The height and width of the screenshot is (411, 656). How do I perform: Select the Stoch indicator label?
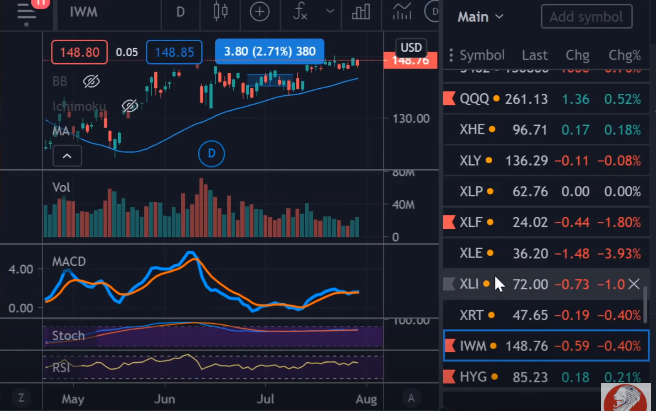pos(68,335)
